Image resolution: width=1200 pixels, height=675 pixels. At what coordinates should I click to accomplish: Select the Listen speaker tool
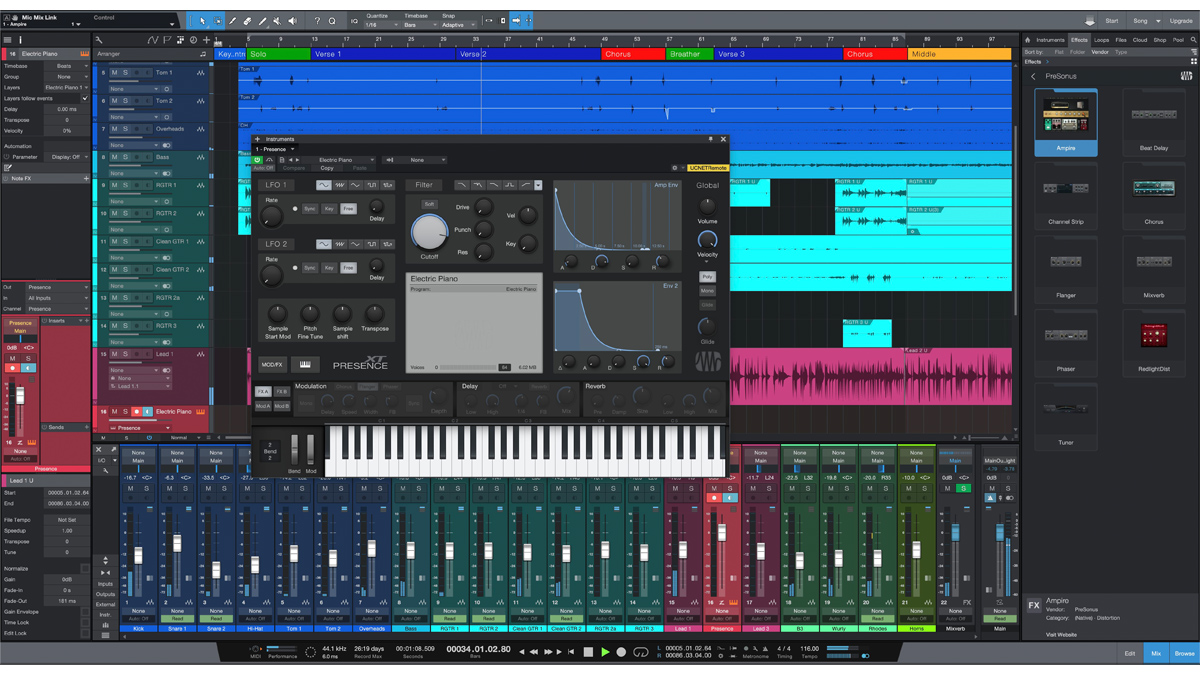(293, 20)
